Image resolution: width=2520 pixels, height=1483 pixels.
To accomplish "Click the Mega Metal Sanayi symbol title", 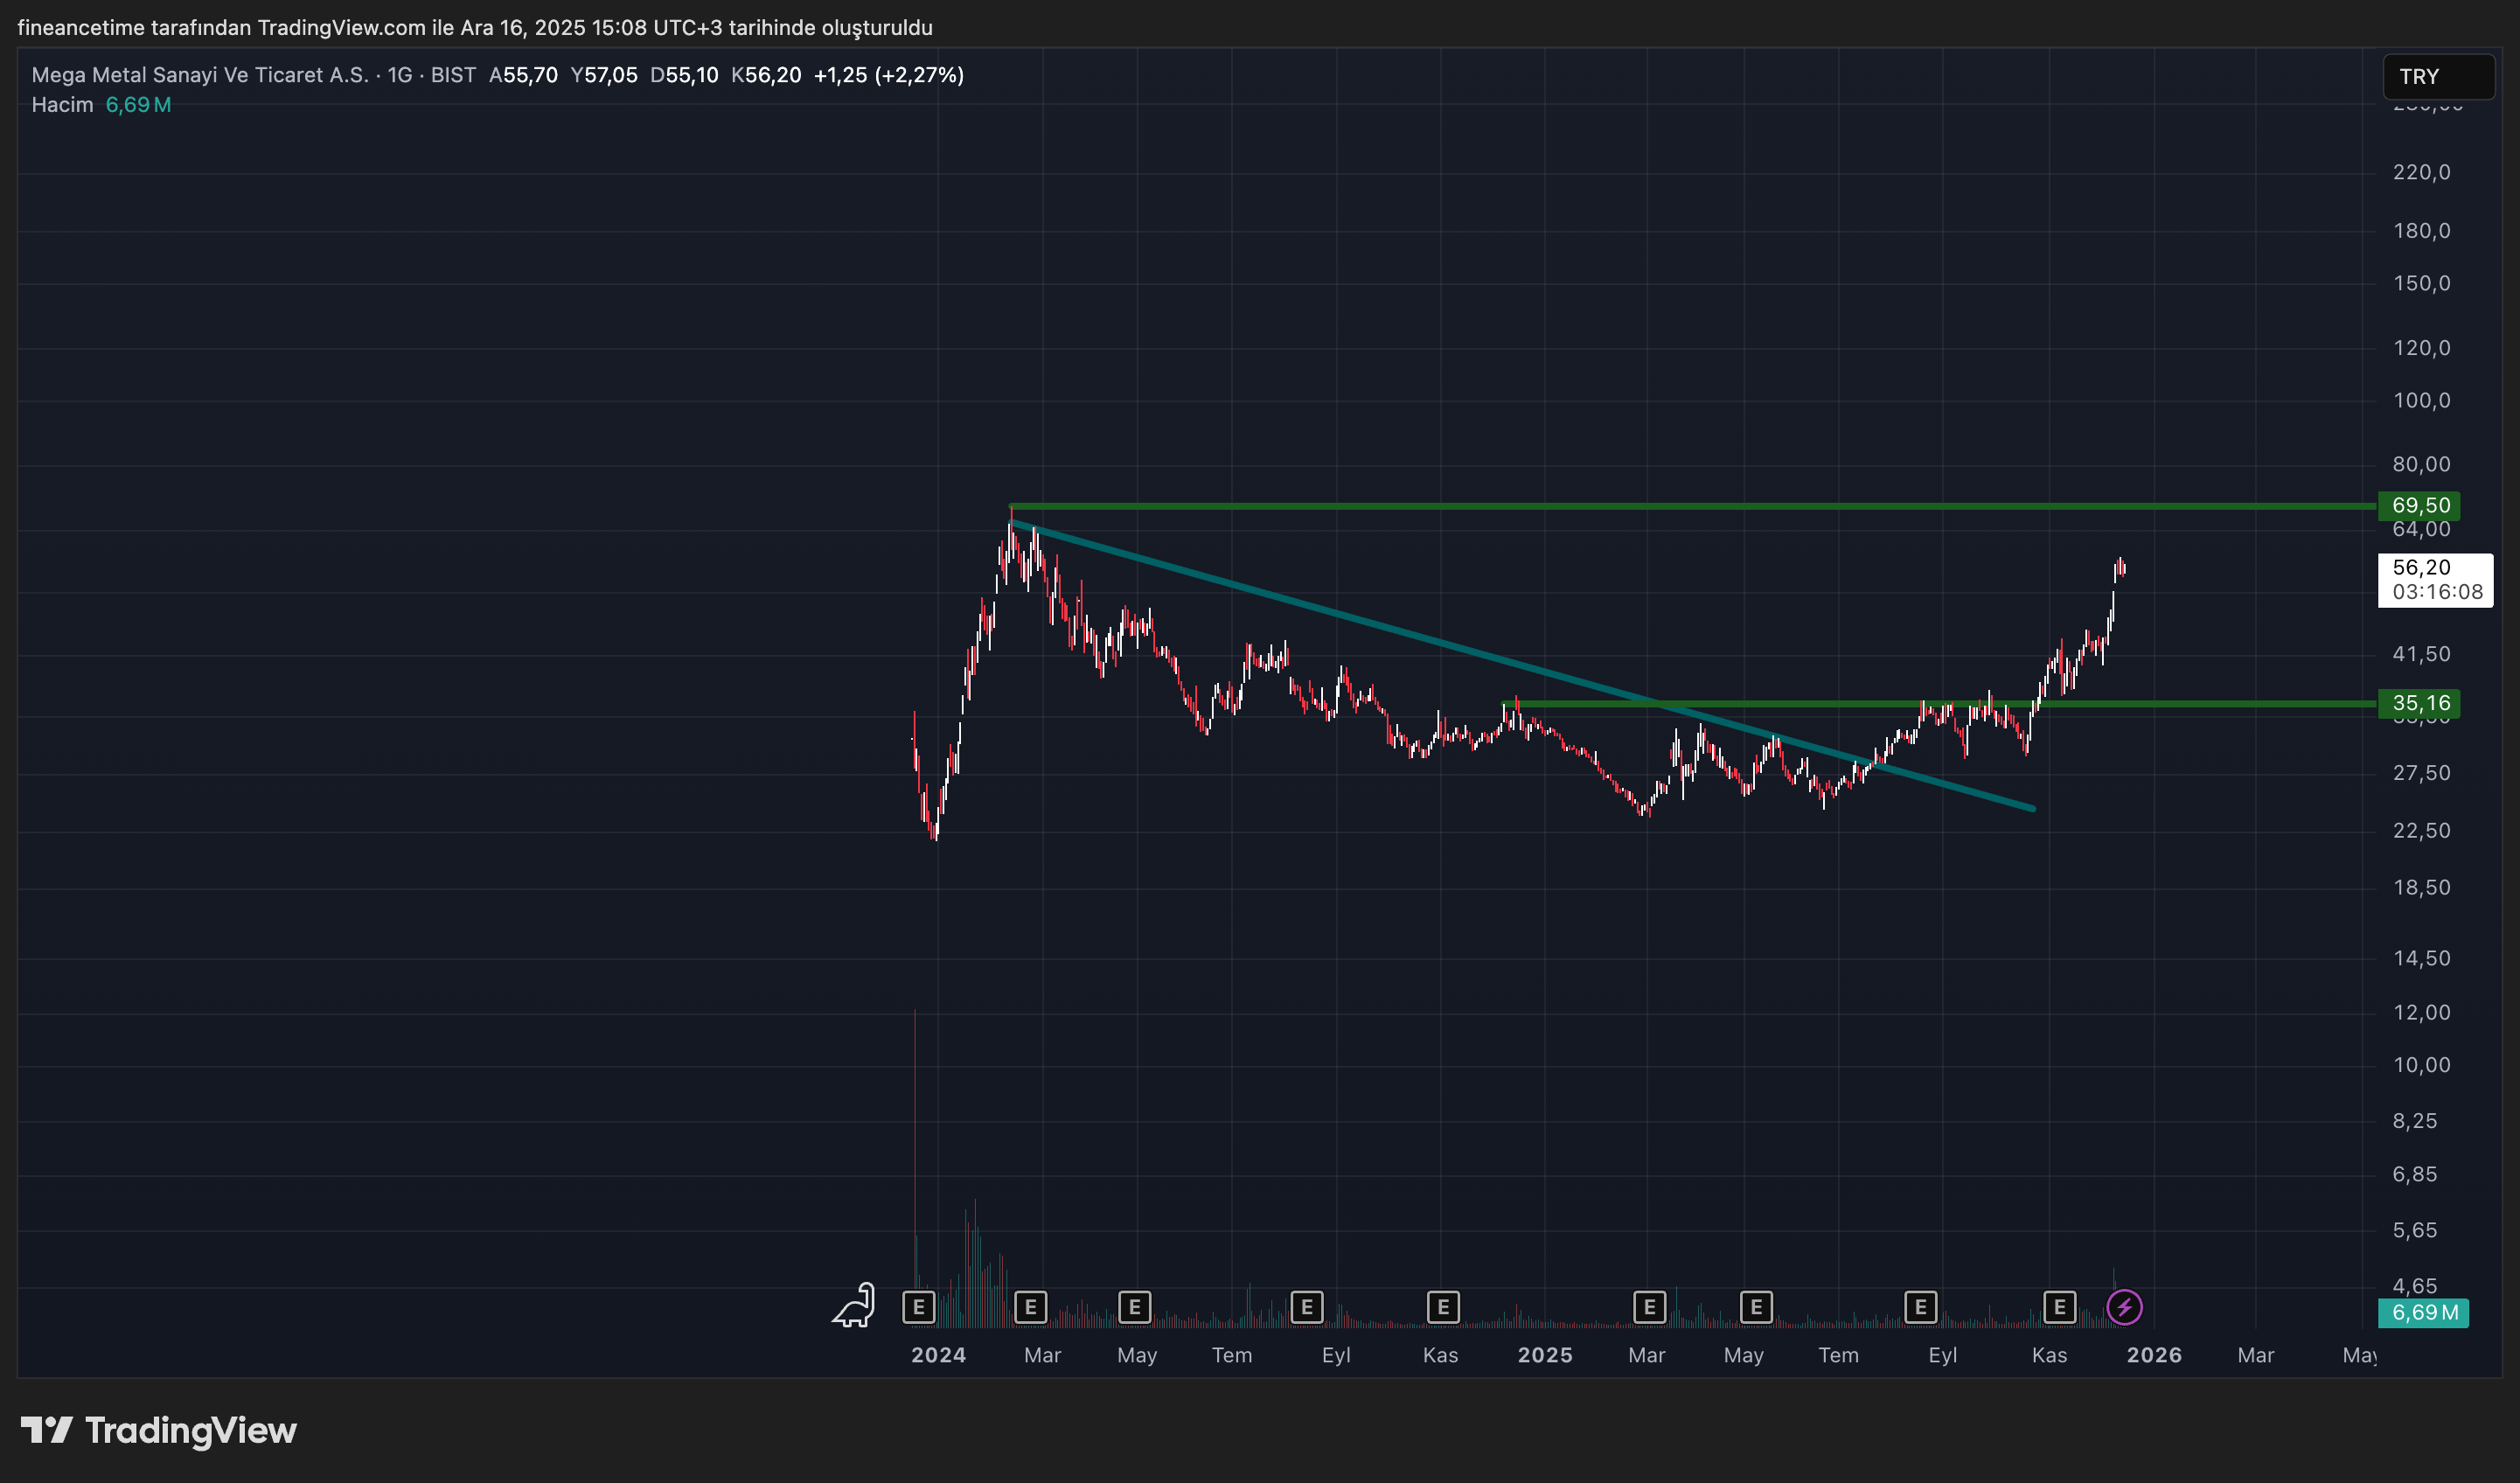I will (199, 75).
